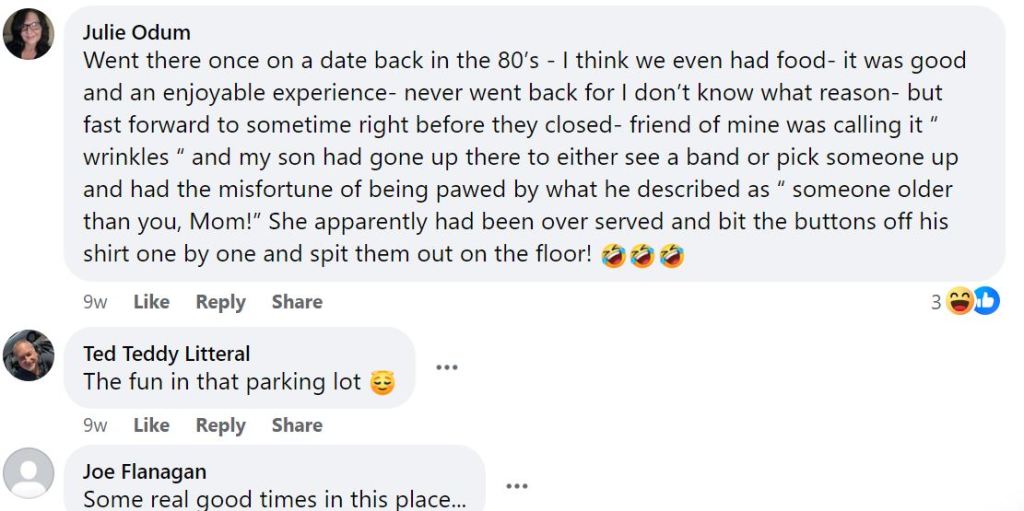Image resolution: width=1024 pixels, height=511 pixels.
Task: Open the Joe Flanagan name link
Action: coord(145,472)
